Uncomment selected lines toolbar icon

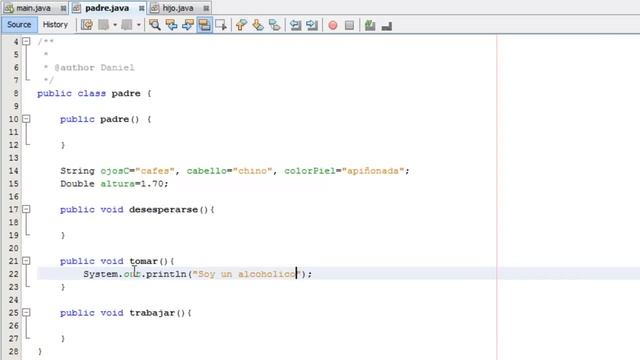click(387, 25)
